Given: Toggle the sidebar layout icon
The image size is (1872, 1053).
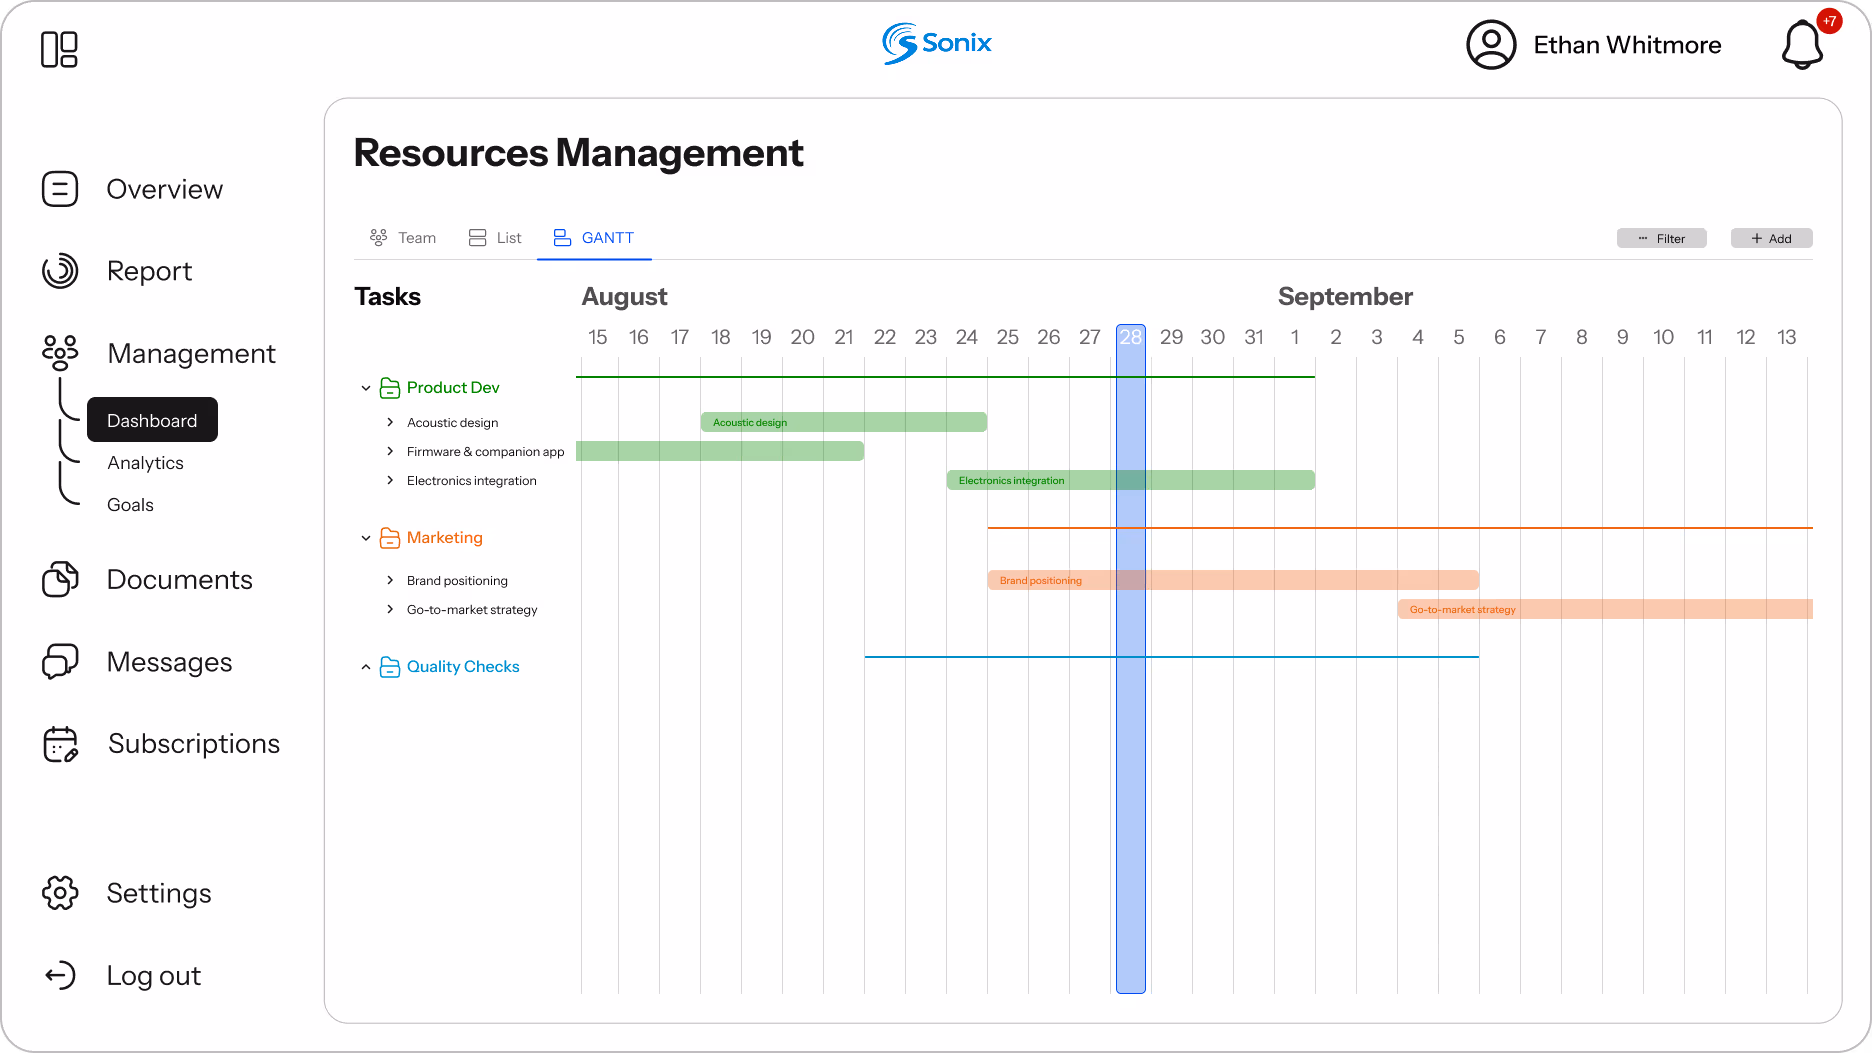Looking at the screenshot, I should tap(59, 49).
